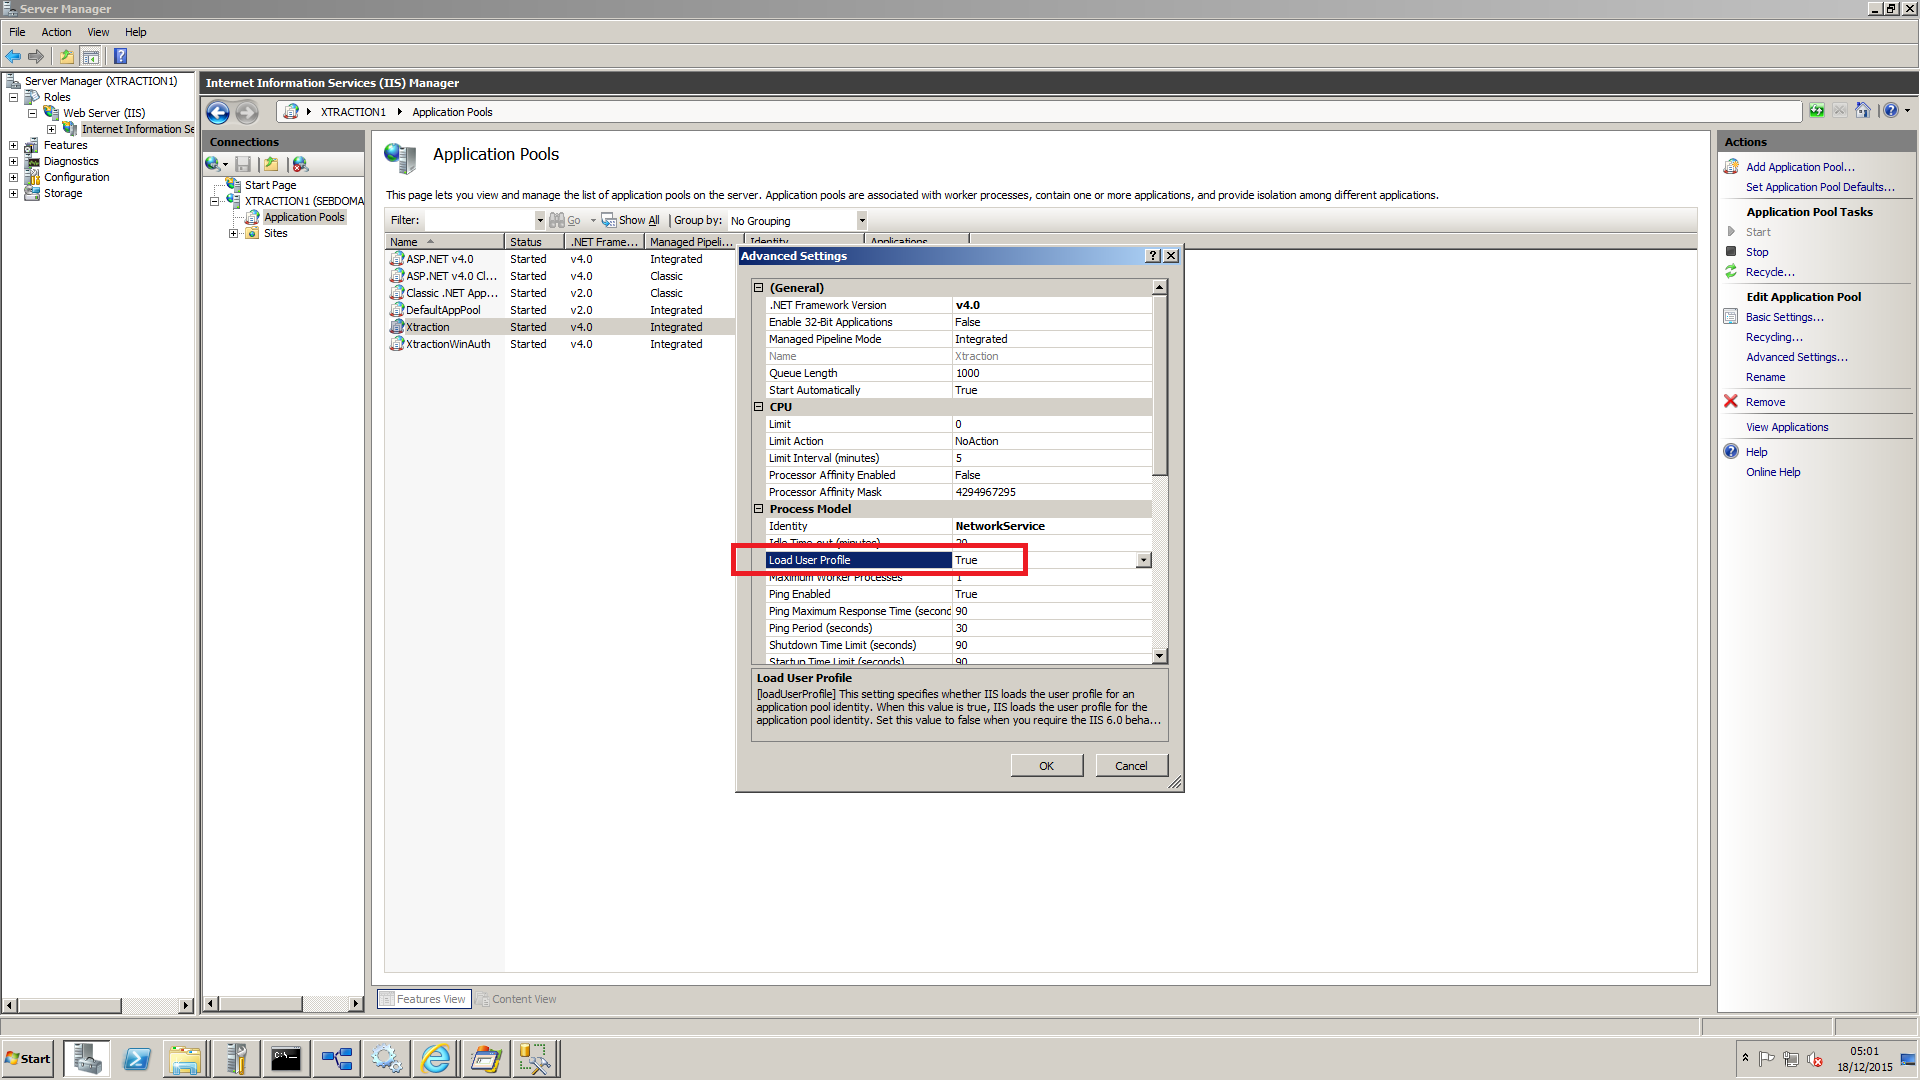Collapse the CPU settings section
Screen dimensions: 1920x1080
pos(759,407)
